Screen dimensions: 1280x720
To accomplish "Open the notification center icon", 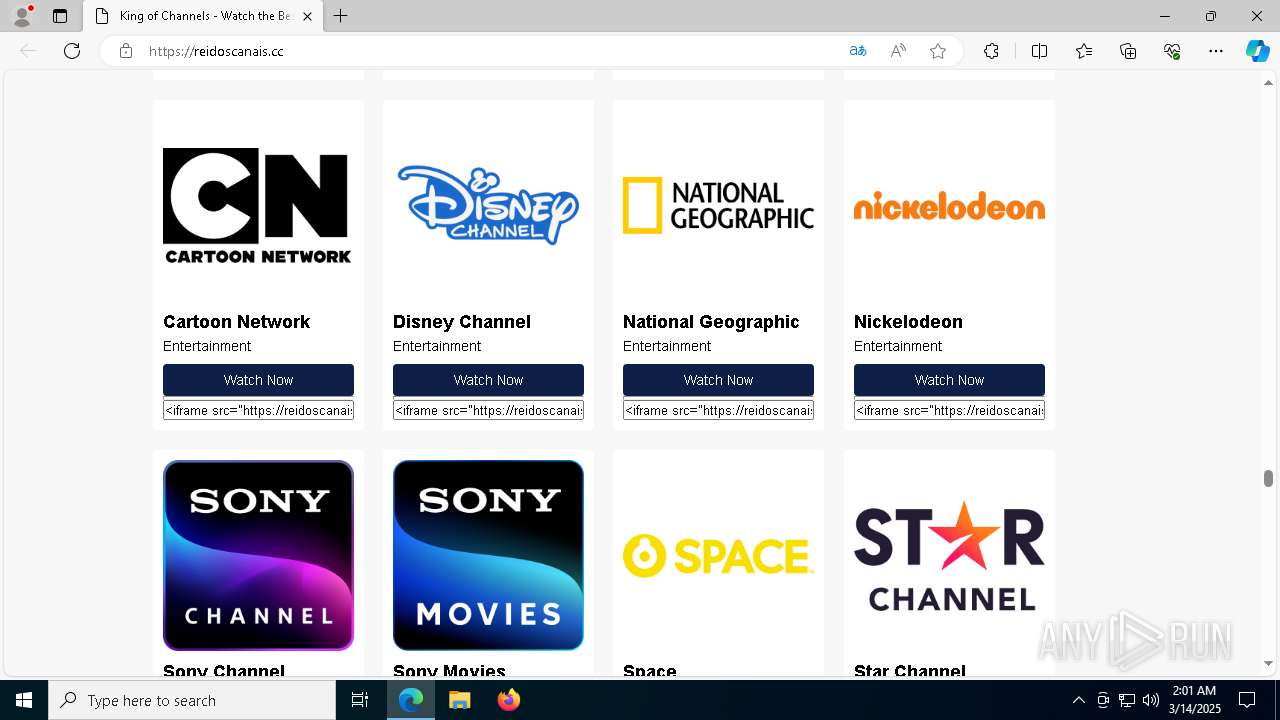I will pyautogui.click(x=1247, y=700).
